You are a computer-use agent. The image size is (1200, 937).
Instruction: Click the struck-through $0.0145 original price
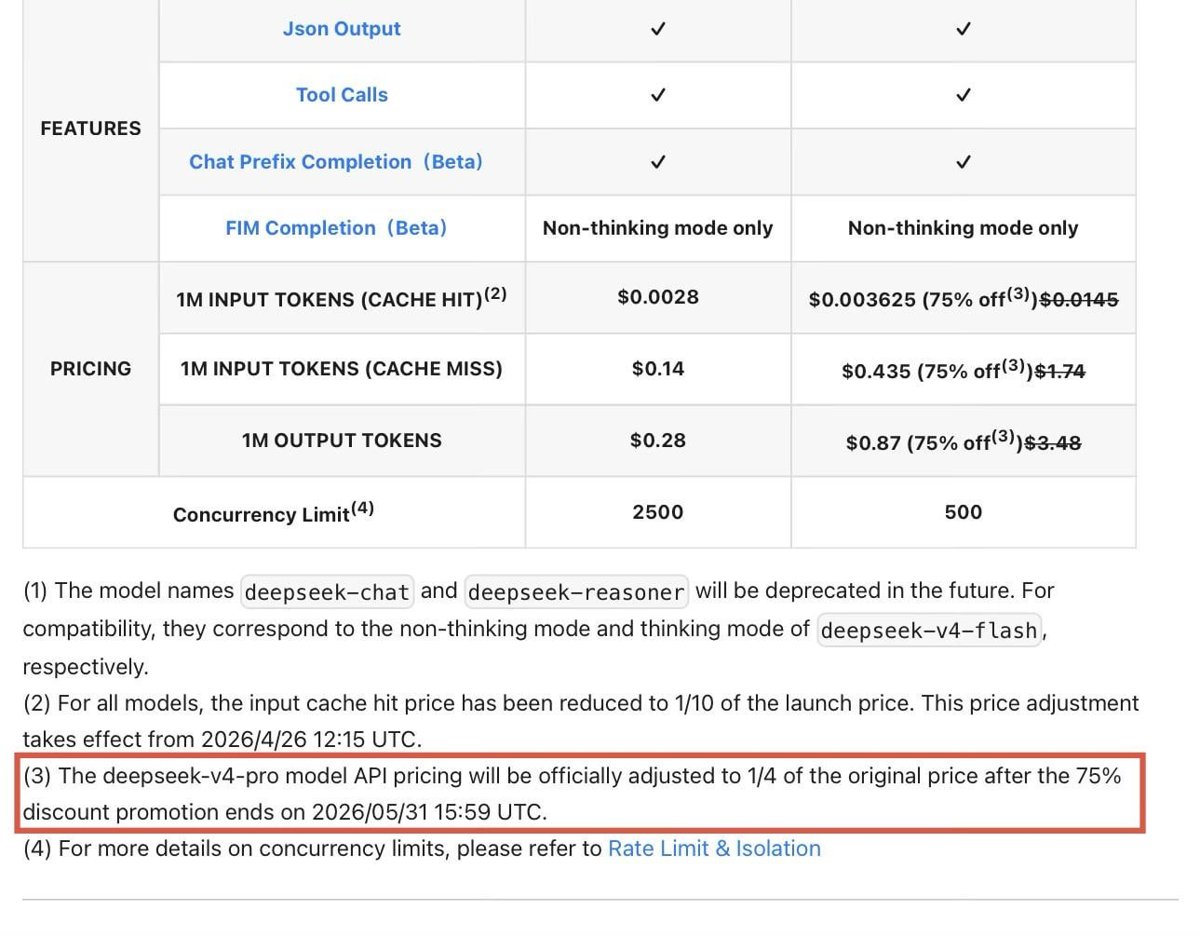[1079, 298]
